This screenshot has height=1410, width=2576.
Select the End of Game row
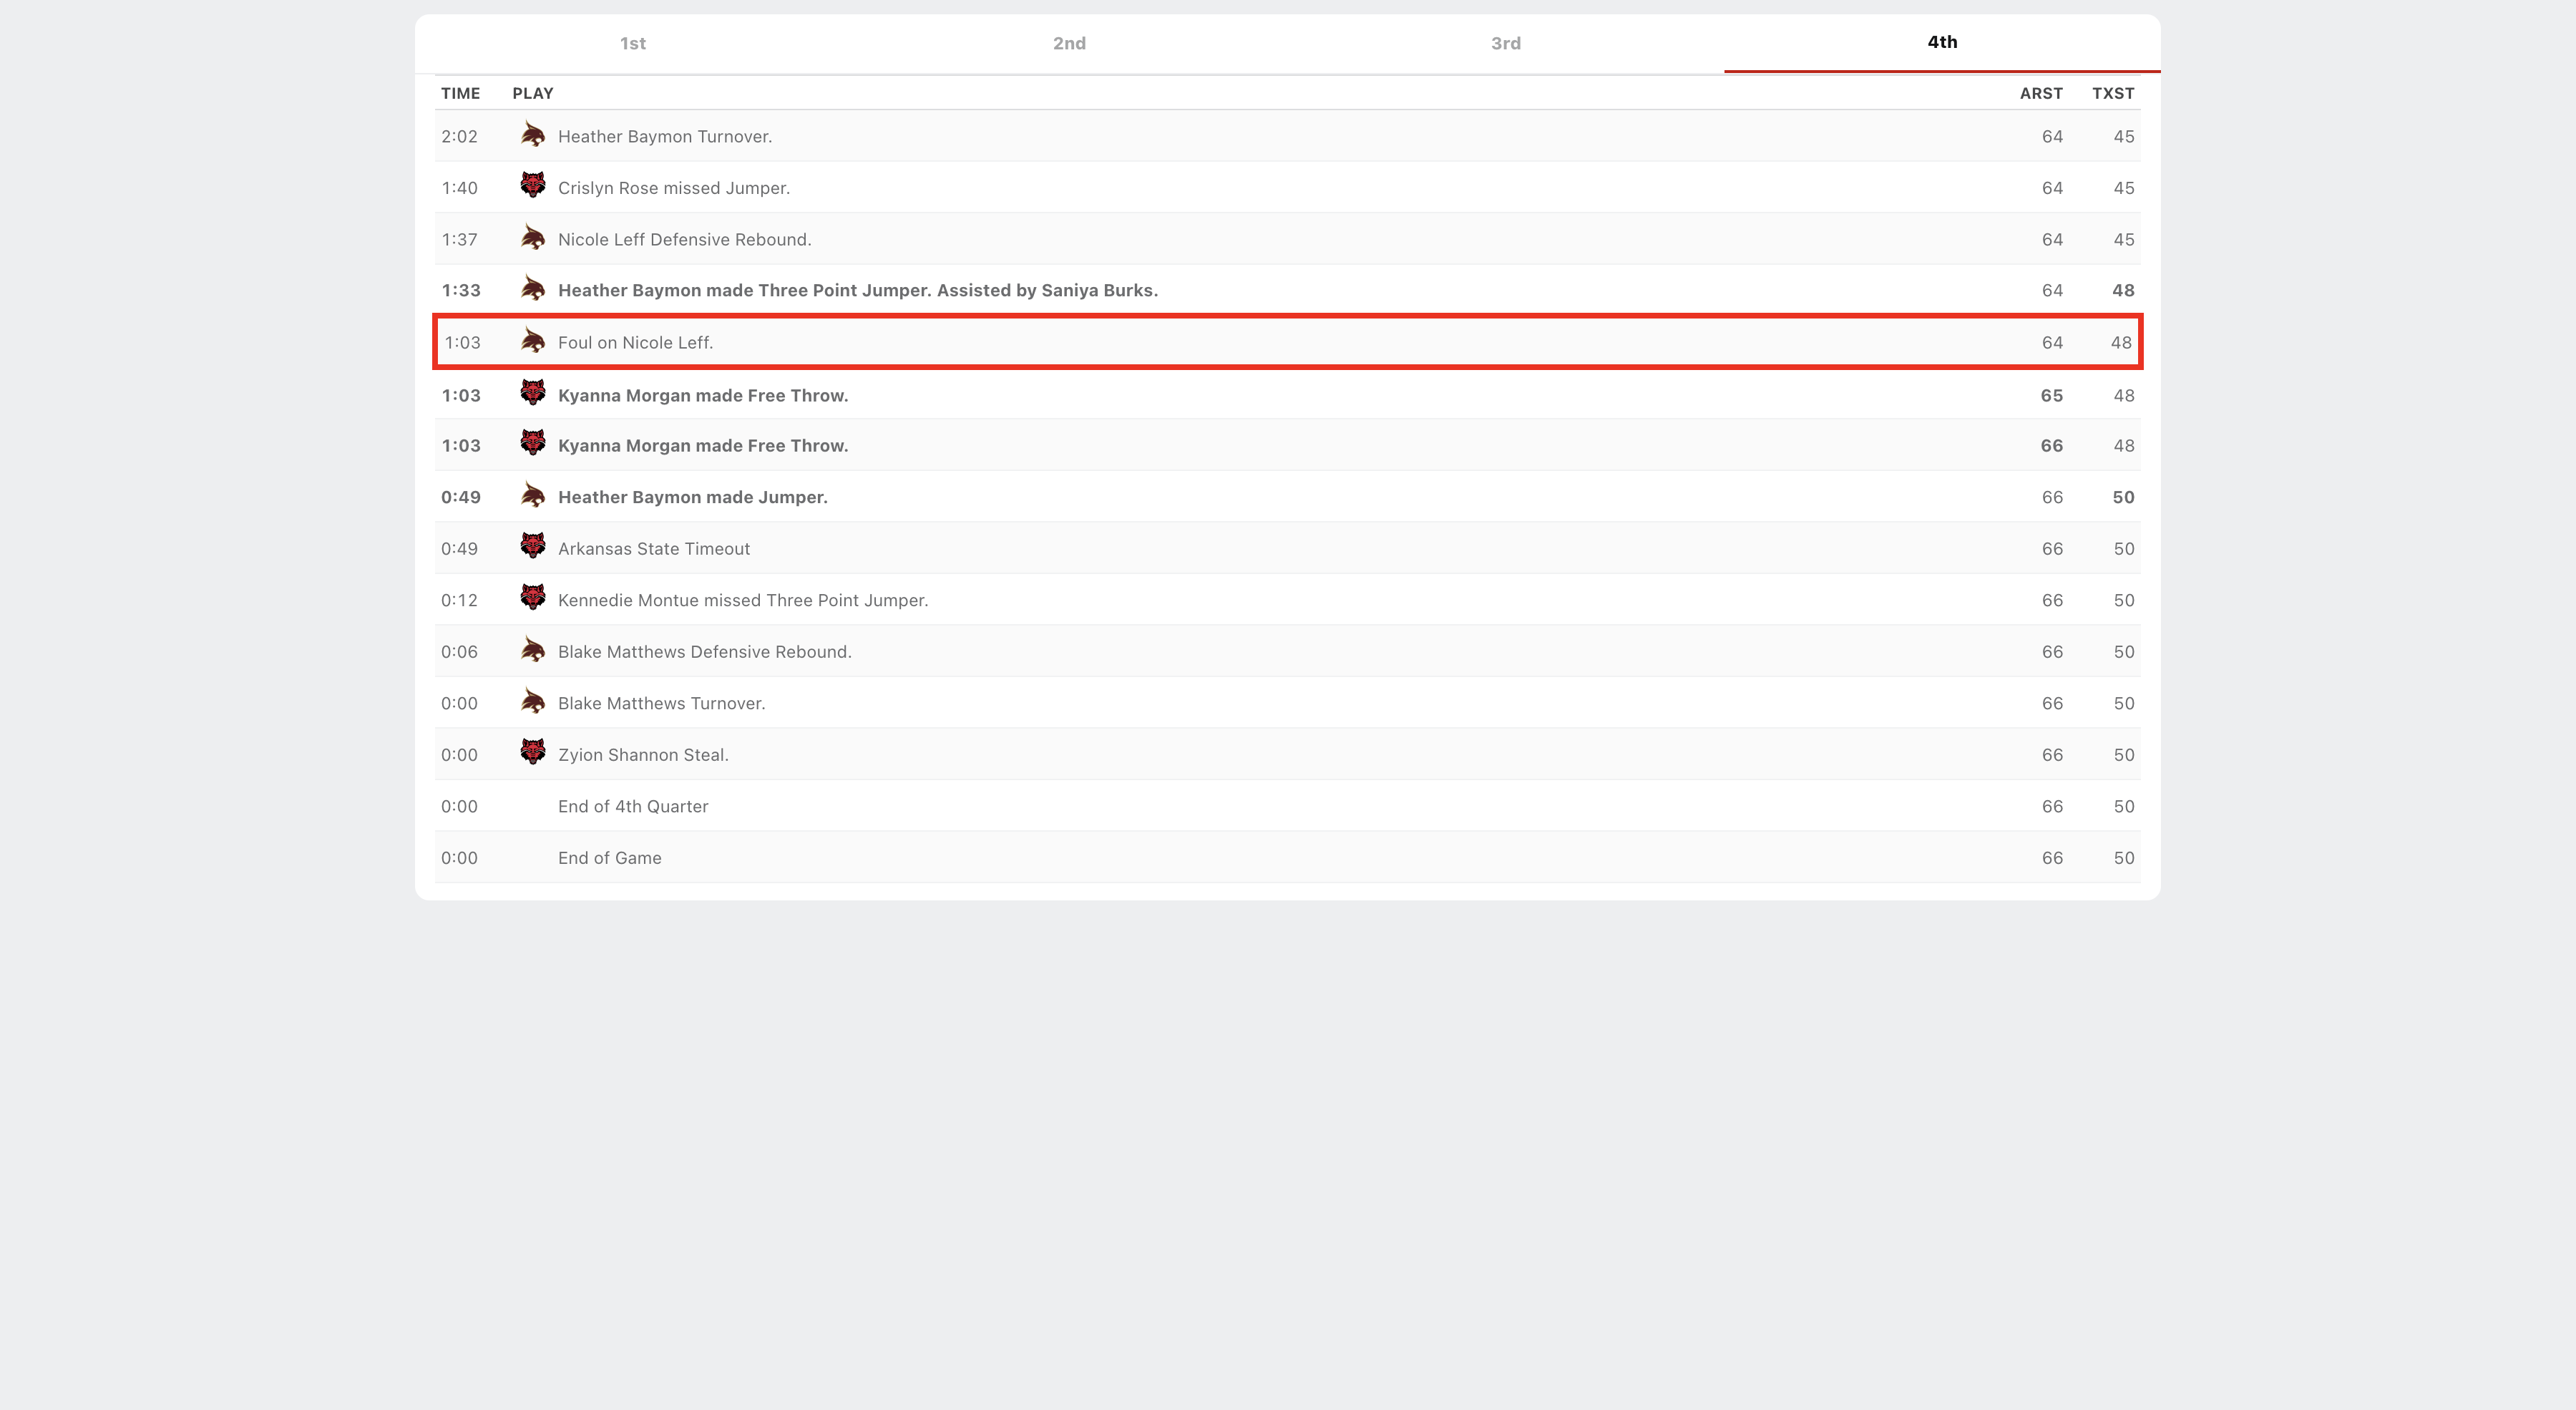(609, 858)
